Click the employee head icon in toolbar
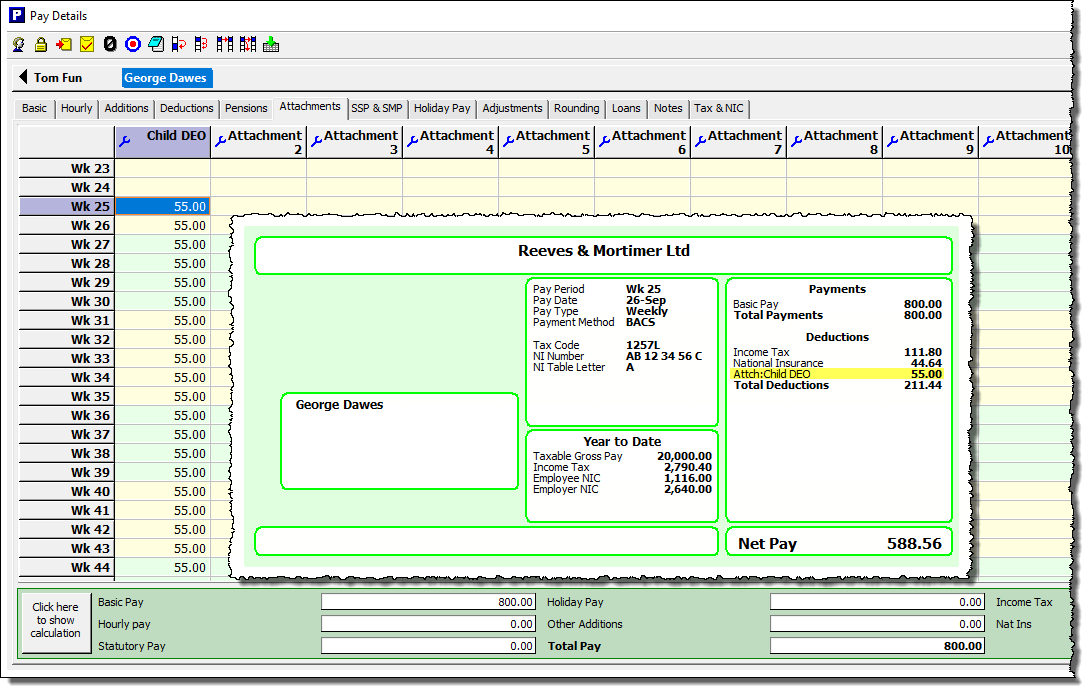This screenshot has height=693, width=1091. click(x=19, y=45)
